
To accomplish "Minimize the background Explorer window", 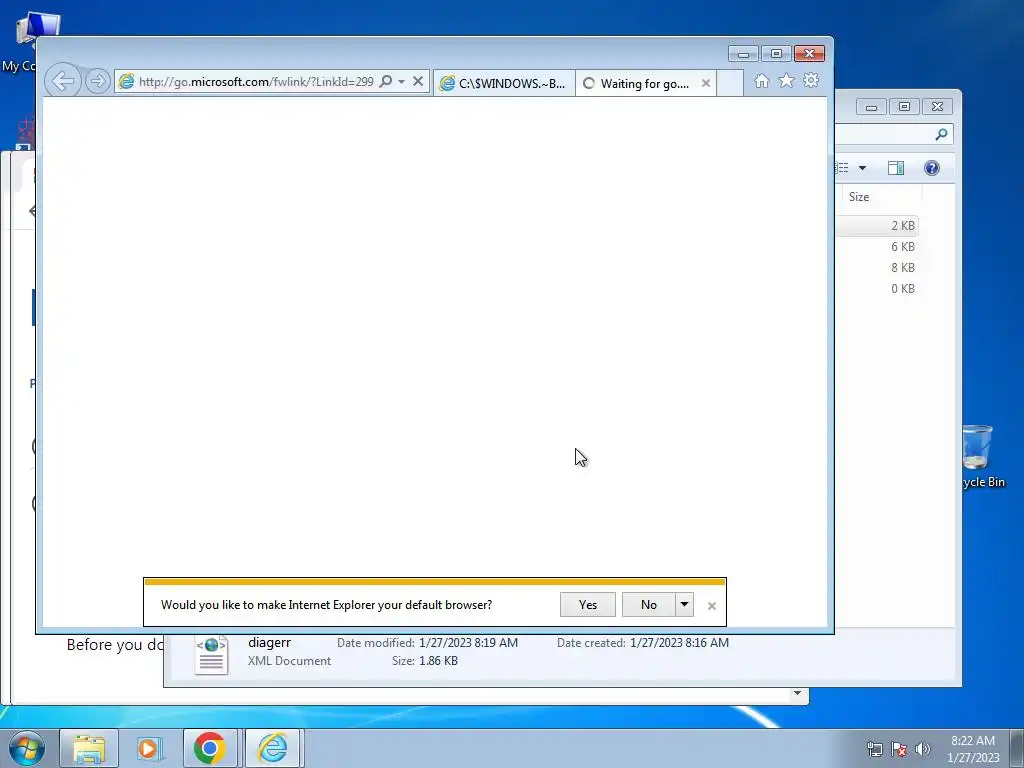I will click(871, 106).
